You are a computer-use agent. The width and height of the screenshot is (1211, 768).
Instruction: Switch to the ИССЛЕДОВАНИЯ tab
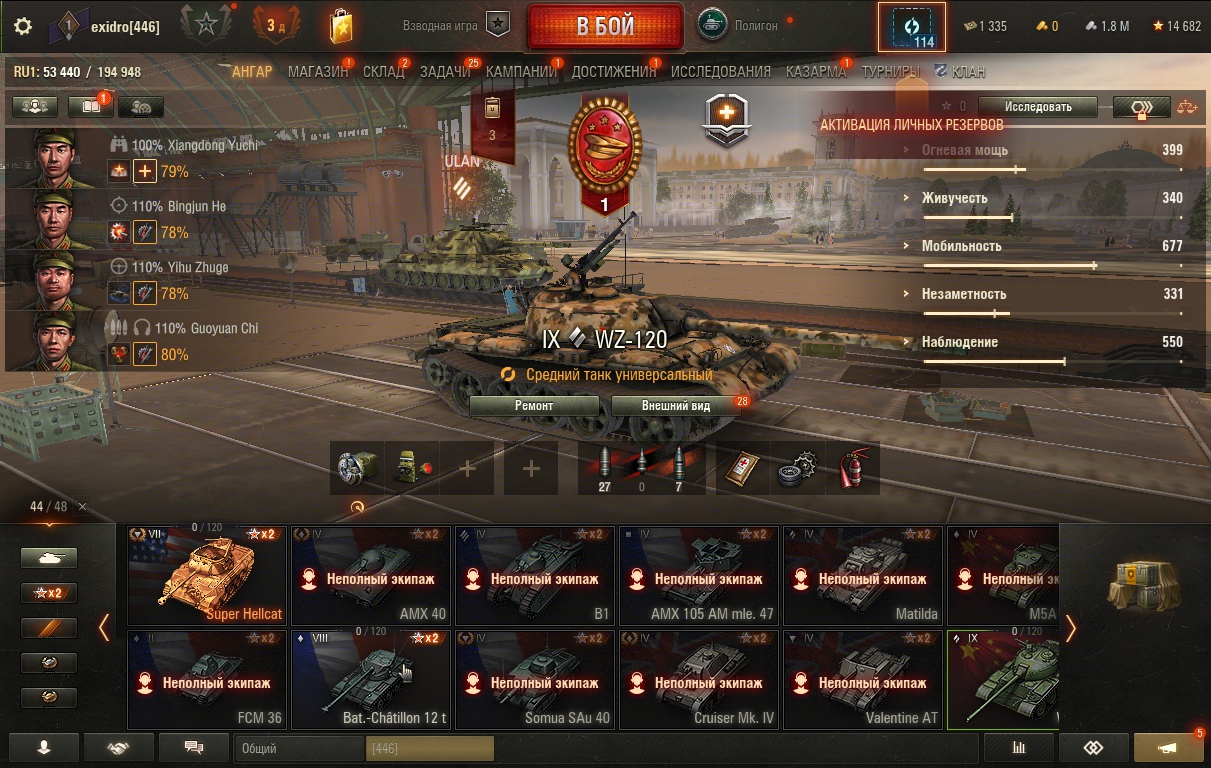pyautogui.click(x=721, y=72)
